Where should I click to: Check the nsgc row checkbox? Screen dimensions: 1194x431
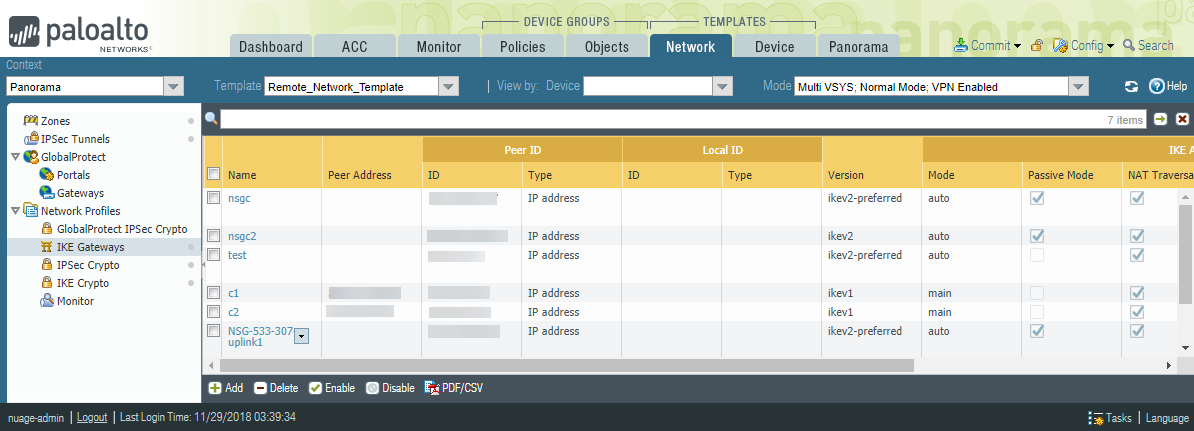[x=214, y=198]
